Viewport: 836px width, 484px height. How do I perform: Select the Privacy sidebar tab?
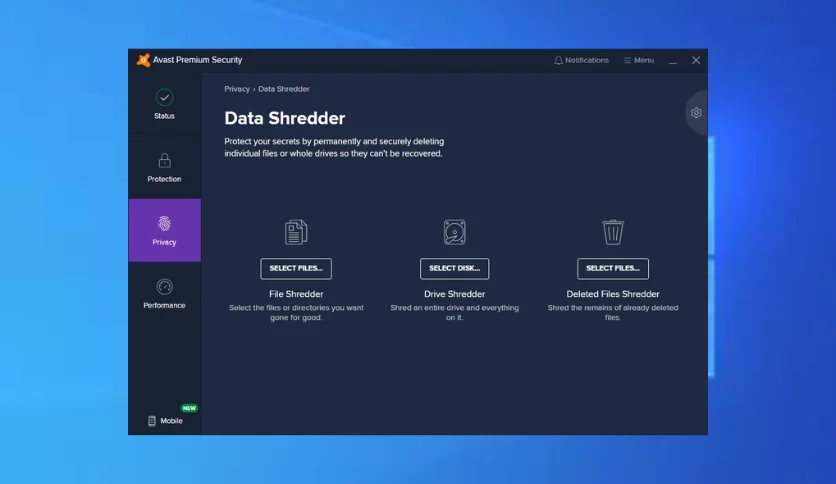(x=164, y=230)
